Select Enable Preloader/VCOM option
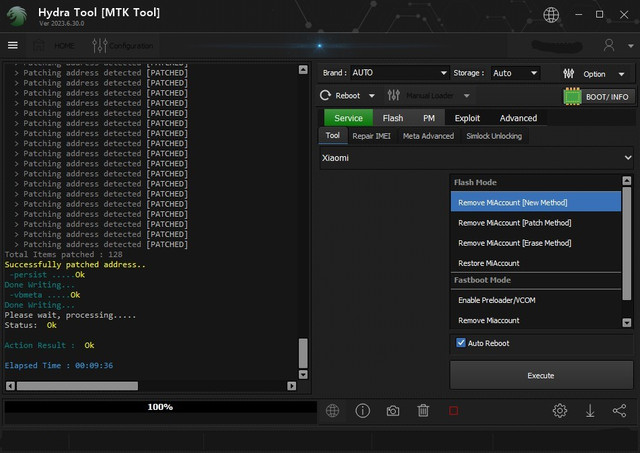Image resolution: width=640 pixels, height=453 pixels. 536,300
